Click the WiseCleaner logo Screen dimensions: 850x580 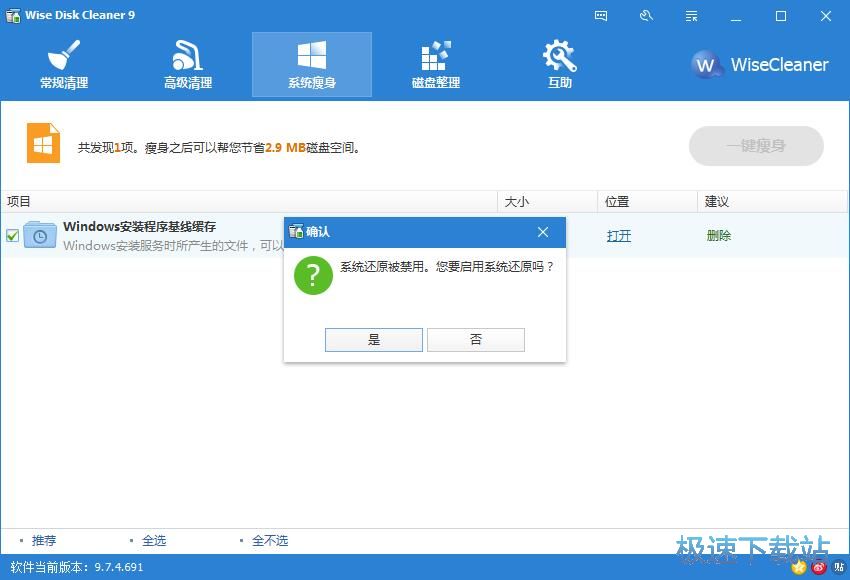coord(759,65)
